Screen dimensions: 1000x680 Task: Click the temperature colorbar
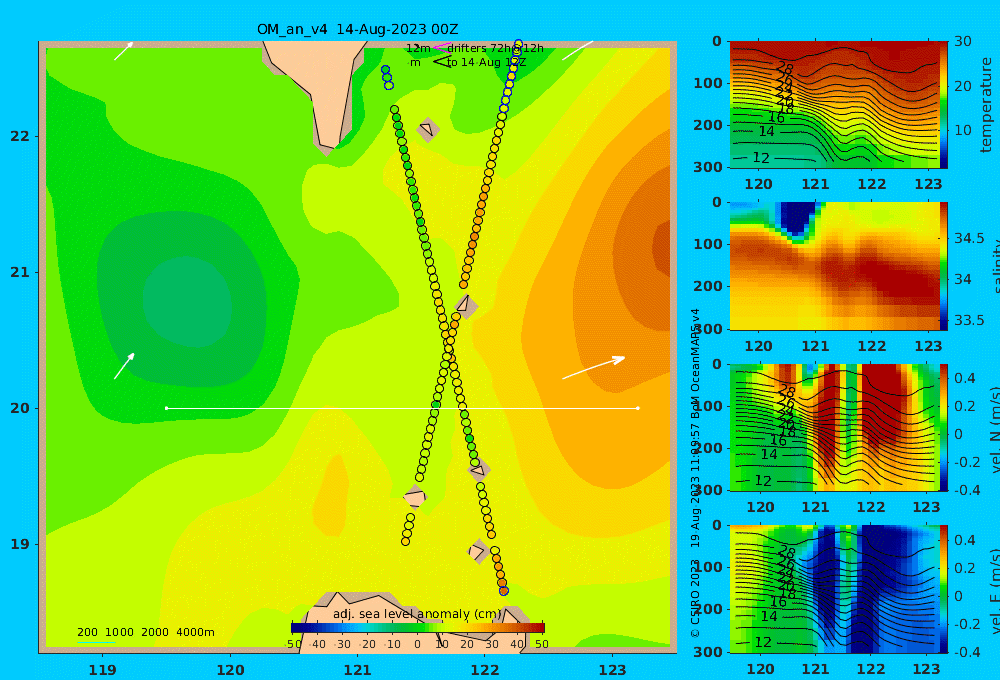pos(944,105)
